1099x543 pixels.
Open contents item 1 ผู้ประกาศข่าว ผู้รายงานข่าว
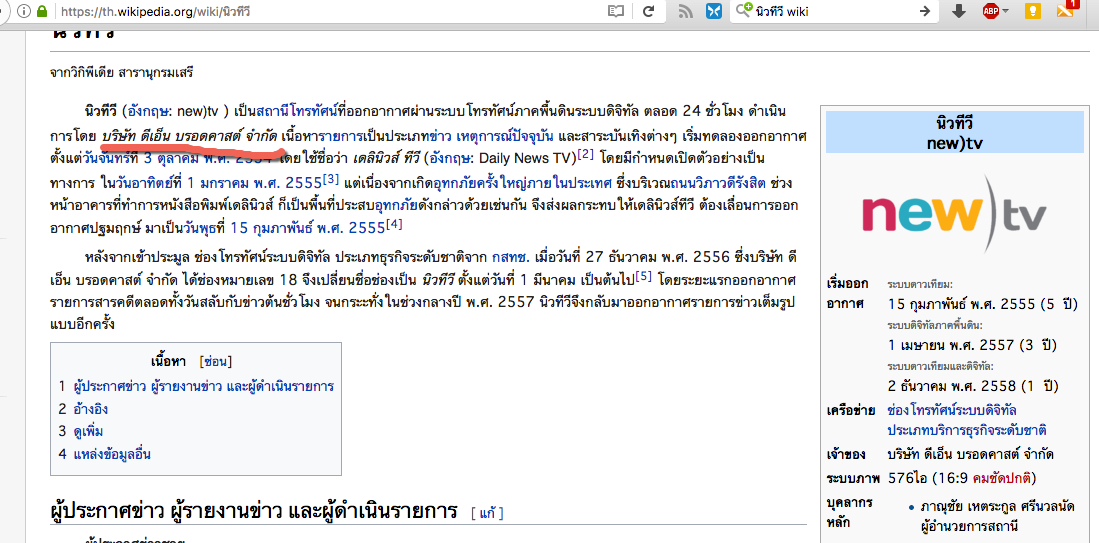click(x=203, y=386)
